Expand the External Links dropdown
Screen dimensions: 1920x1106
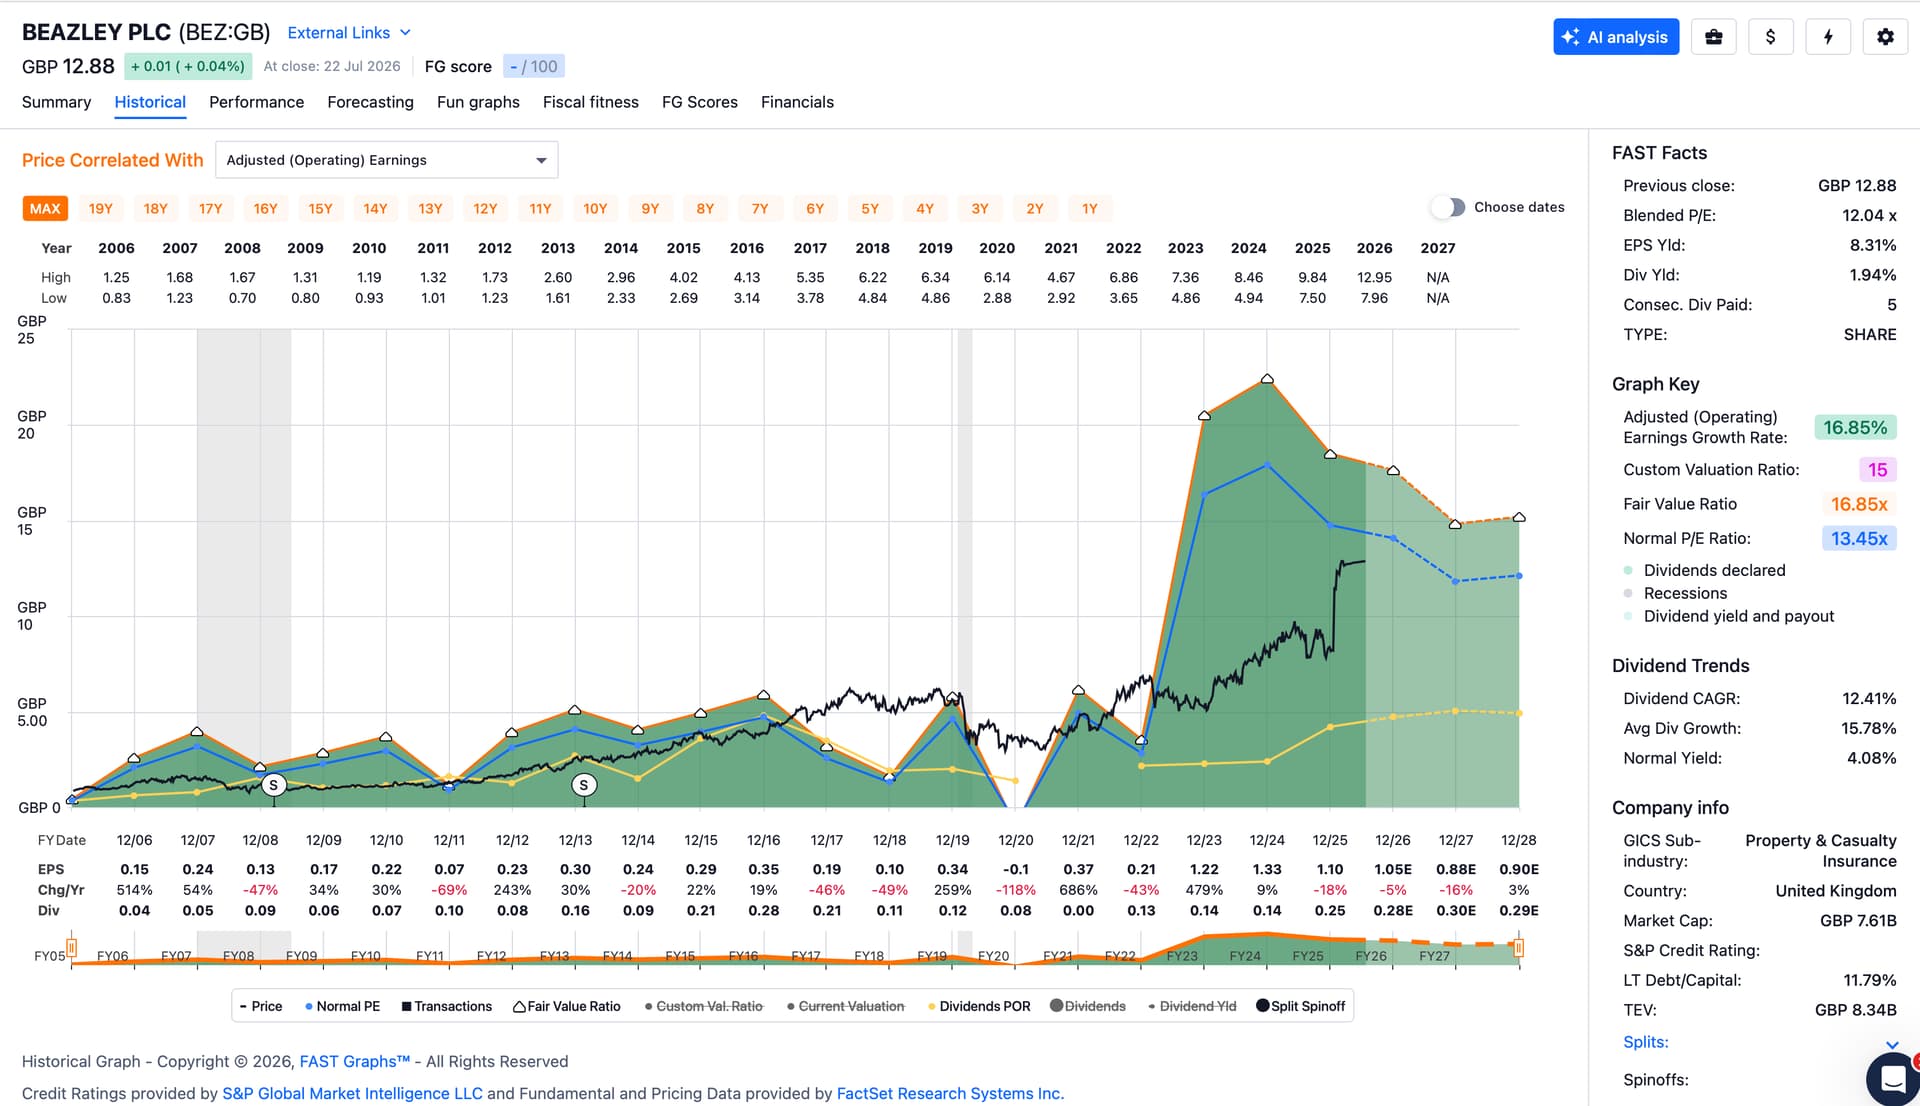[349, 33]
